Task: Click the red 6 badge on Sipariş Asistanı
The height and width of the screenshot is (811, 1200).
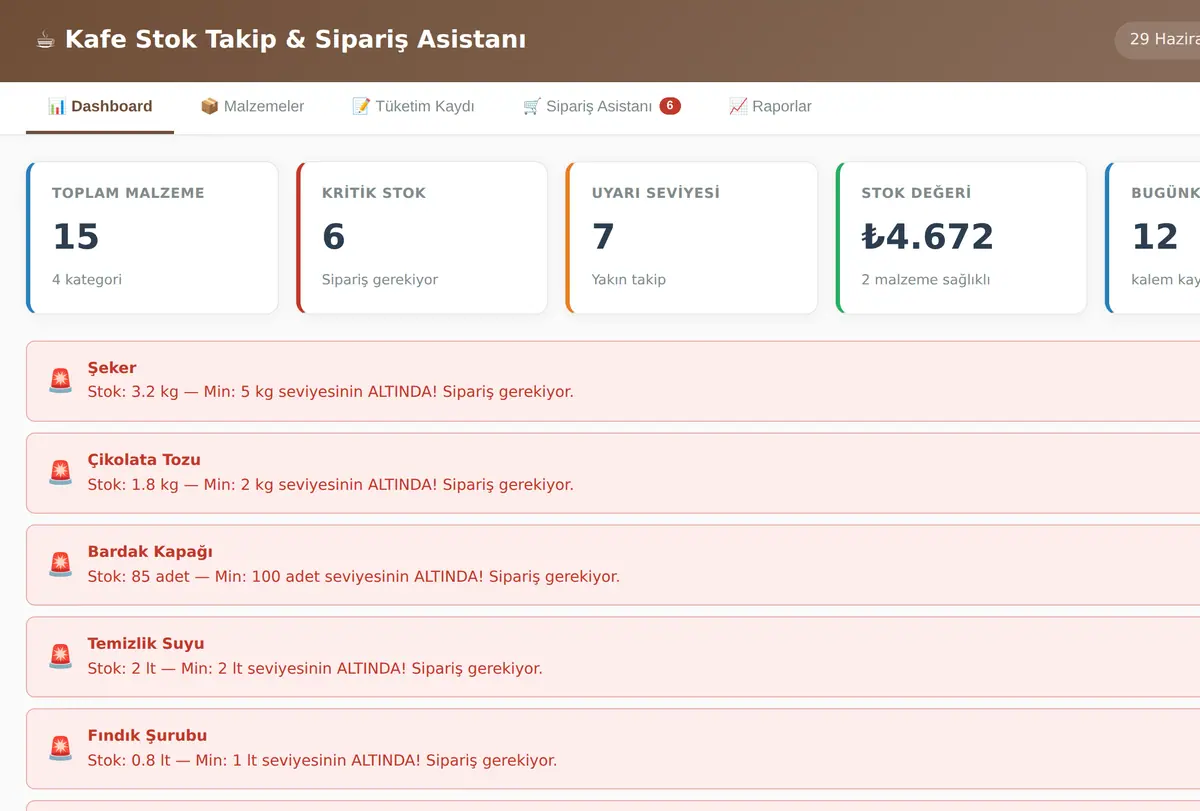Action: 670,106
